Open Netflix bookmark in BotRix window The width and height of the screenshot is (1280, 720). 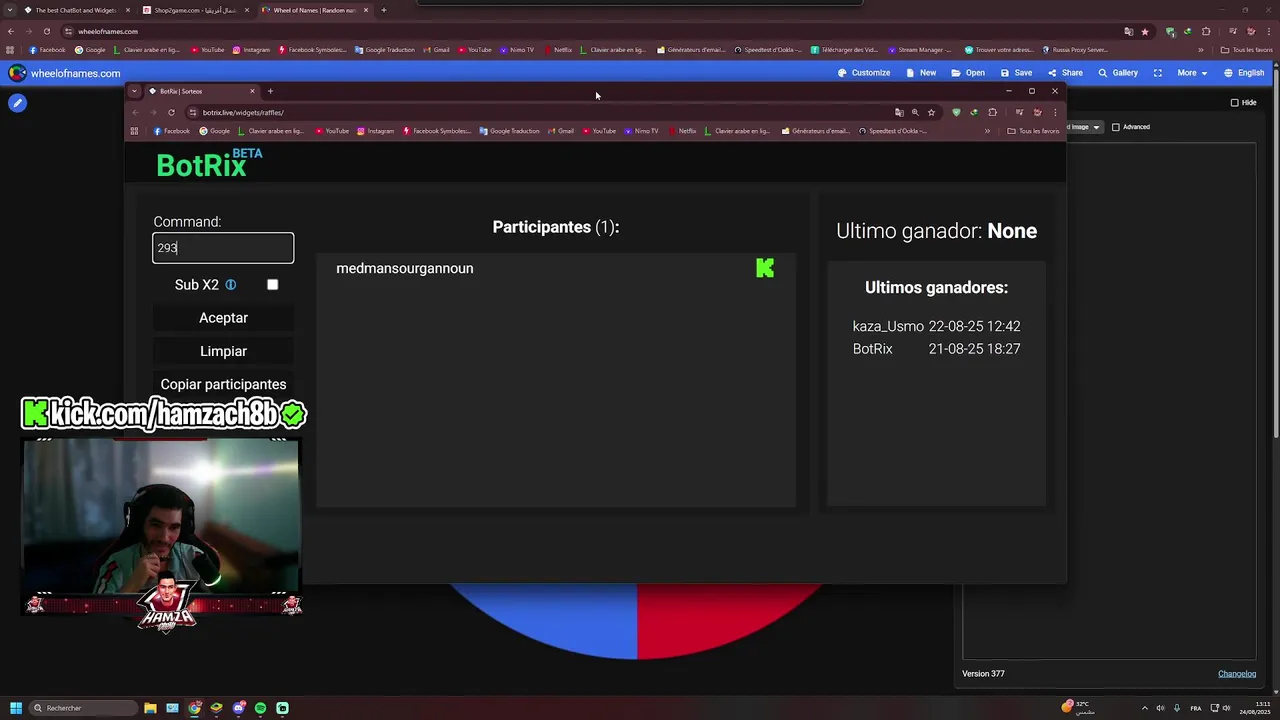tap(683, 131)
